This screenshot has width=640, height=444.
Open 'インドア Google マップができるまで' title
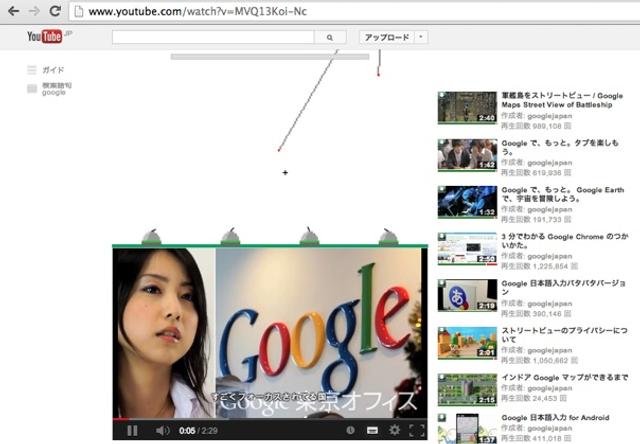564,377
